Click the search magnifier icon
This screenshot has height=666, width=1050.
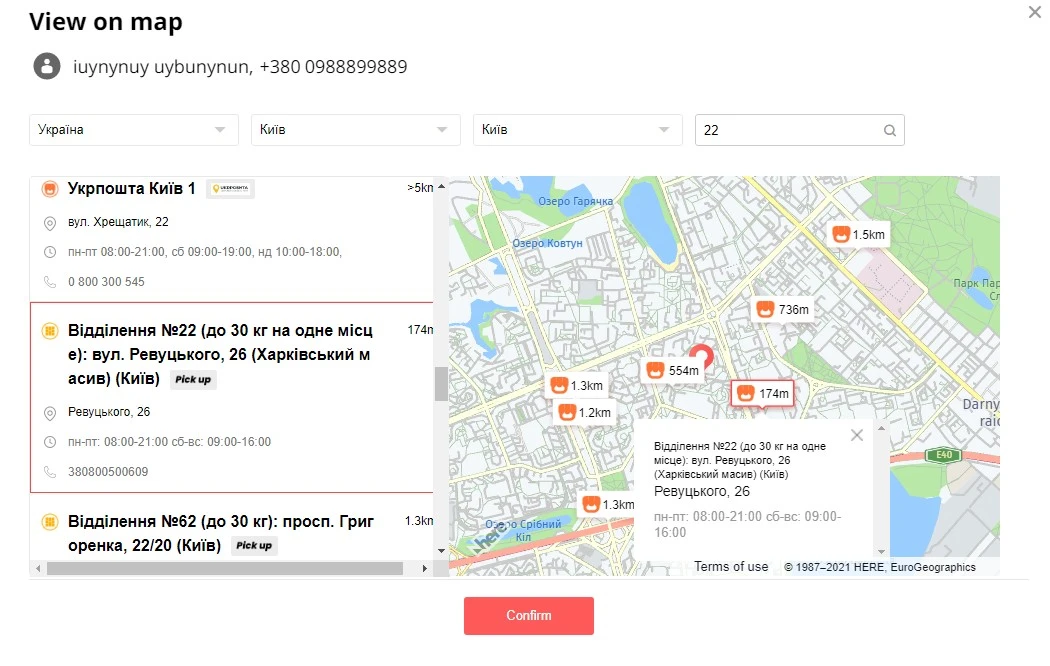tap(889, 131)
